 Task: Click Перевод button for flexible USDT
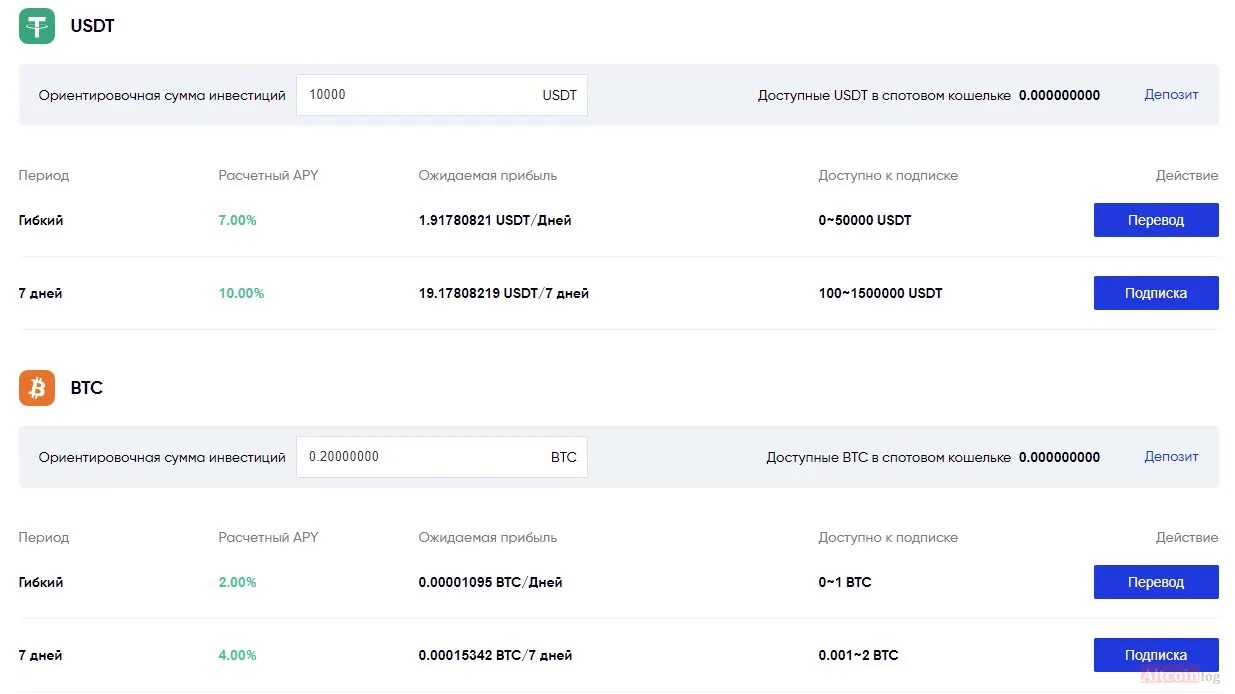tap(1156, 220)
